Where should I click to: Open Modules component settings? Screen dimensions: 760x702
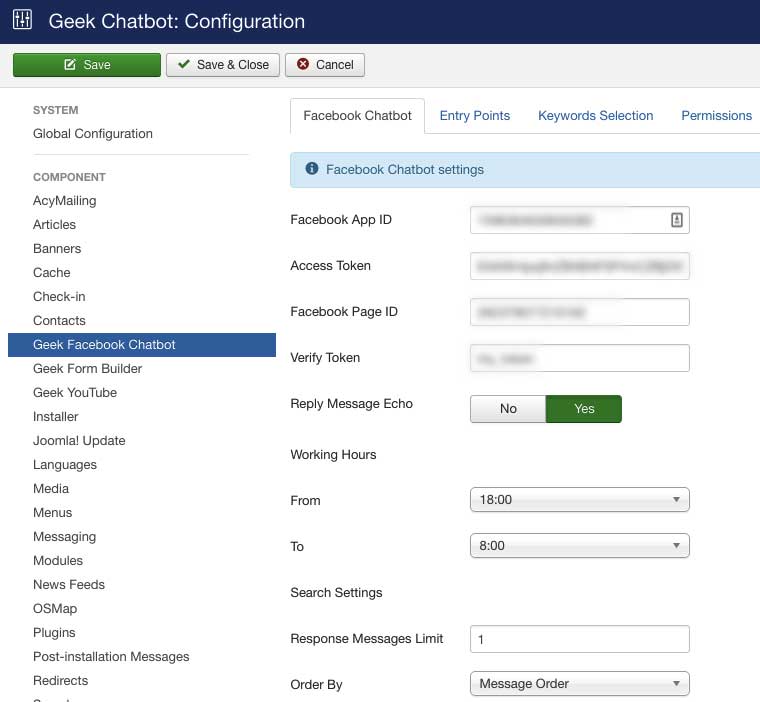[58, 560]
